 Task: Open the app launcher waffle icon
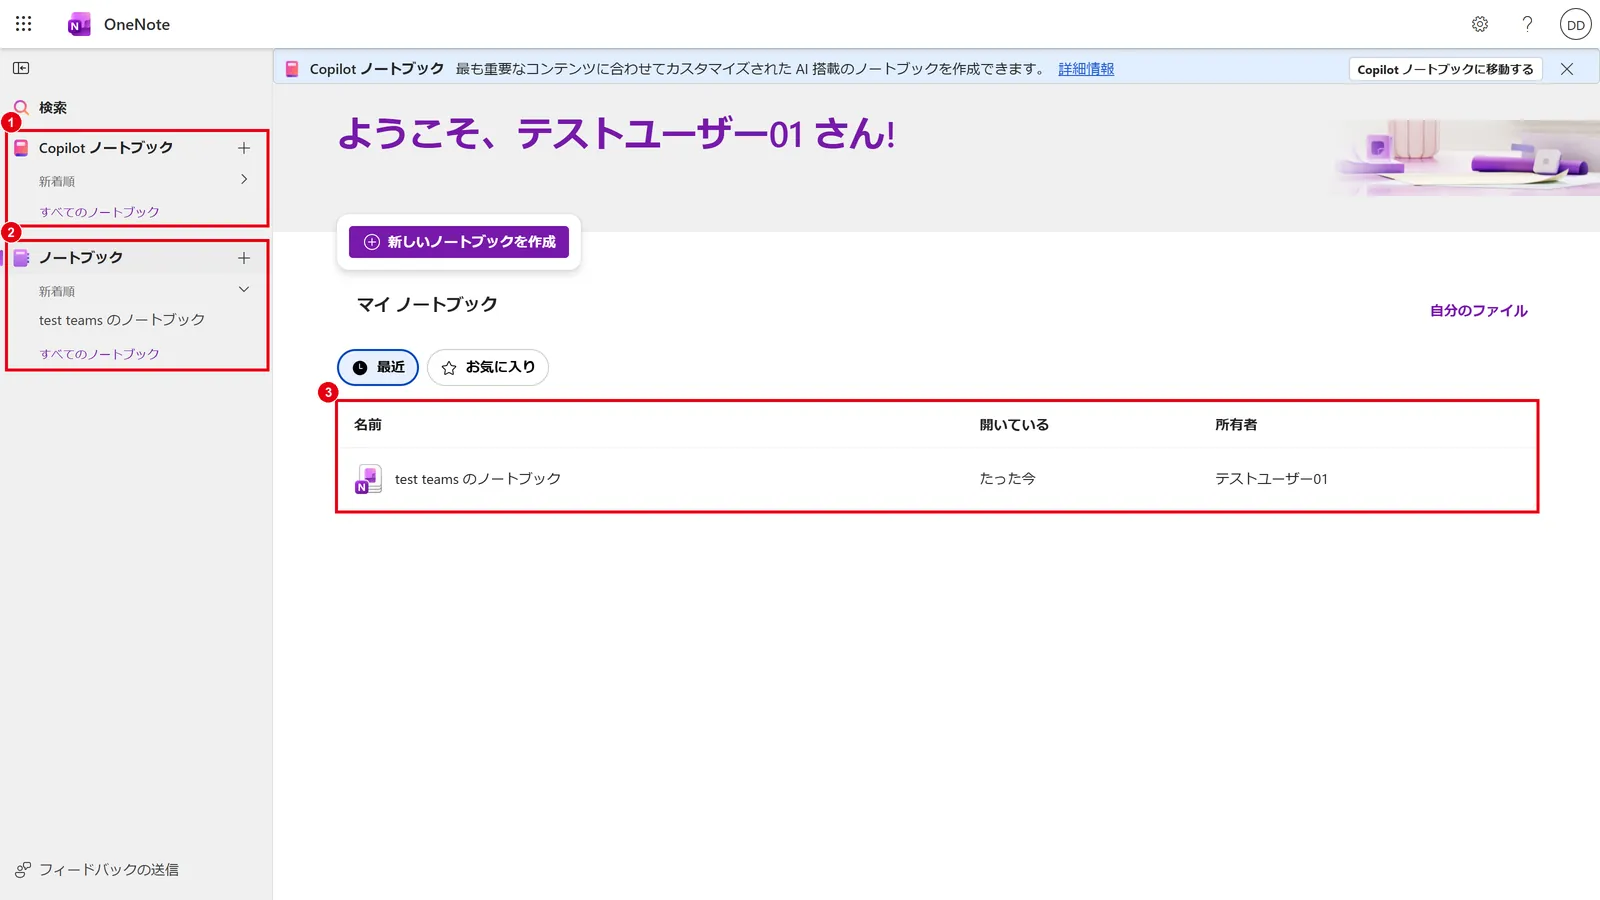click(x=24, y=24)
